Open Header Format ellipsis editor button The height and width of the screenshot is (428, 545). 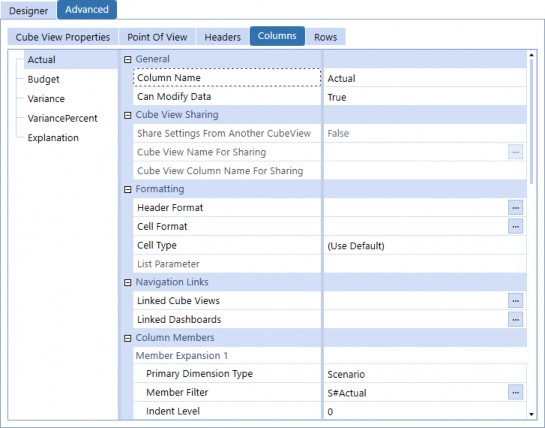pyautogui.click(x=515, y=208)
